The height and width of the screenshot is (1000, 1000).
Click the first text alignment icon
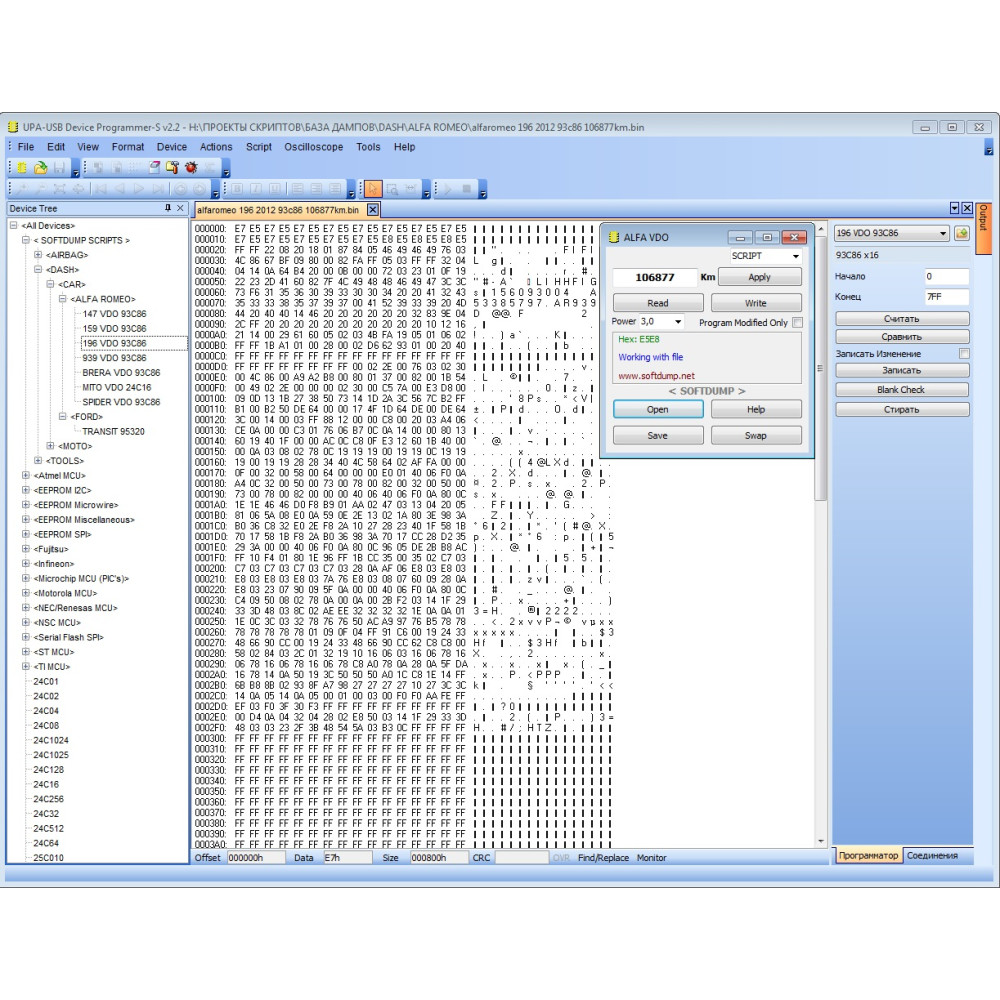pyautogui.click(x=297, y=189)
